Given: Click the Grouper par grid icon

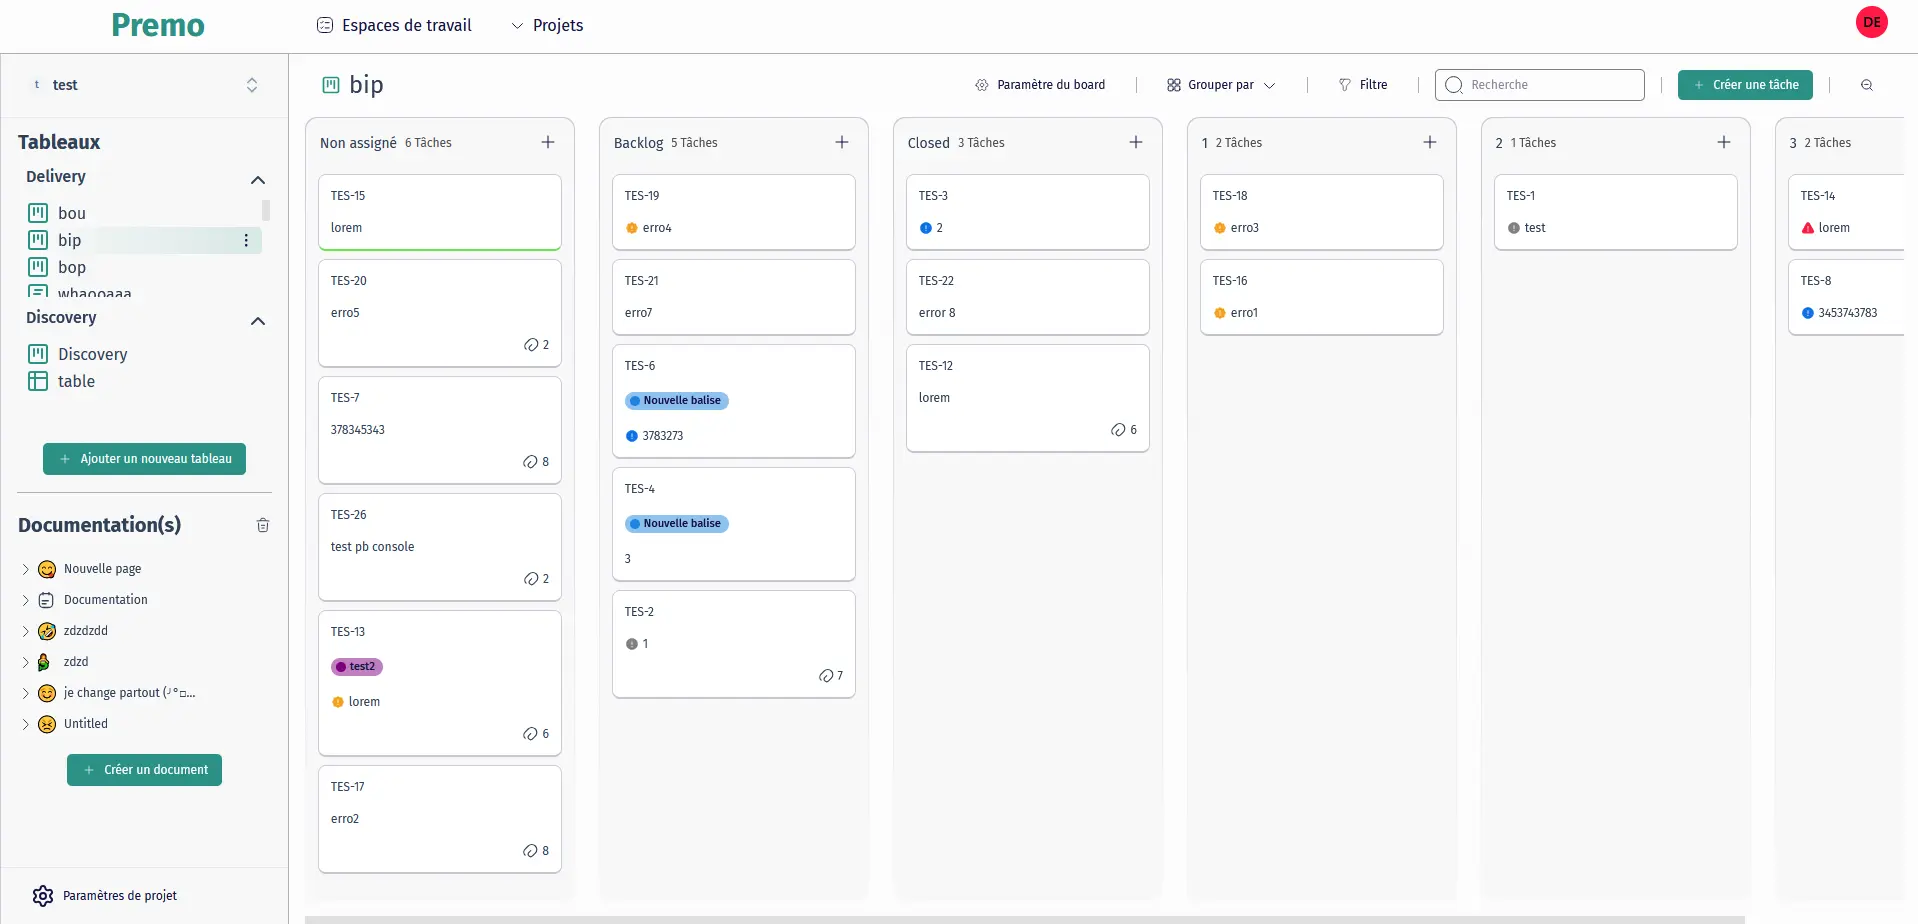Looking at the screenshot, I should (1173, 84).
